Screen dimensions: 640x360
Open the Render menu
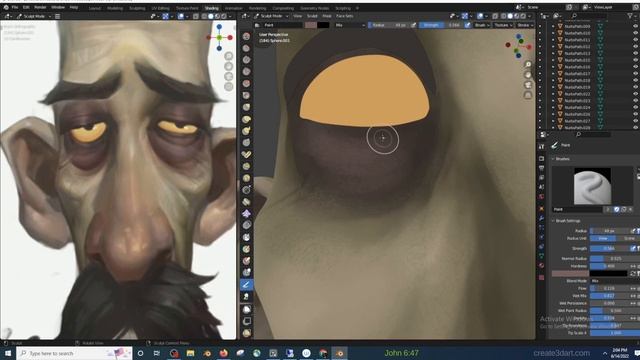coord(40,7)
